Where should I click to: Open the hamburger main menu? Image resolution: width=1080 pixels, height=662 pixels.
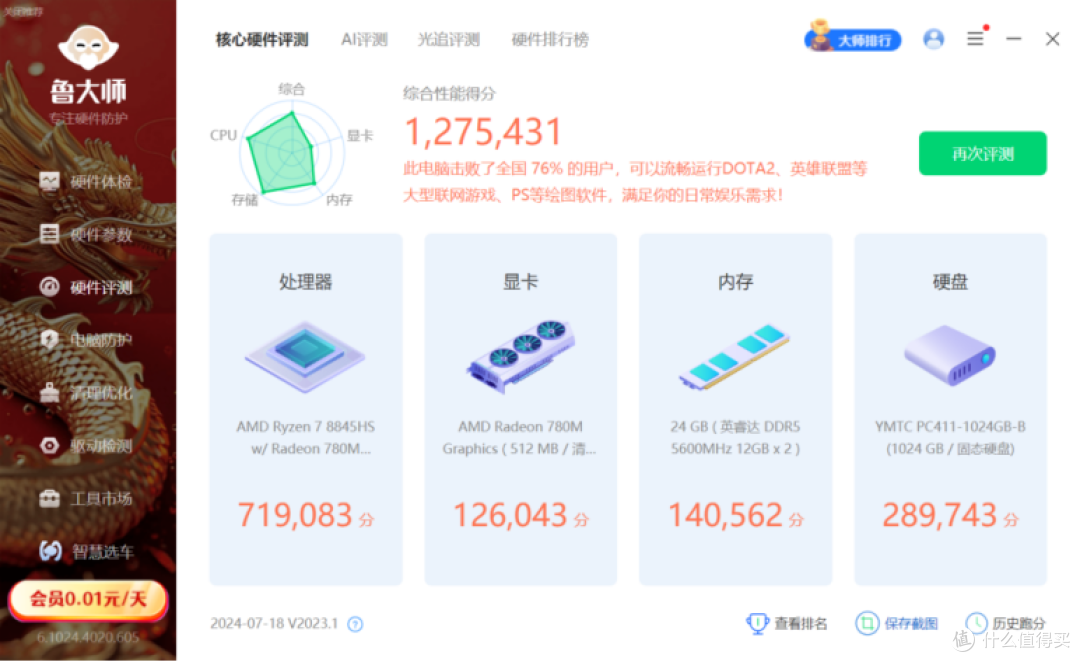975,39
